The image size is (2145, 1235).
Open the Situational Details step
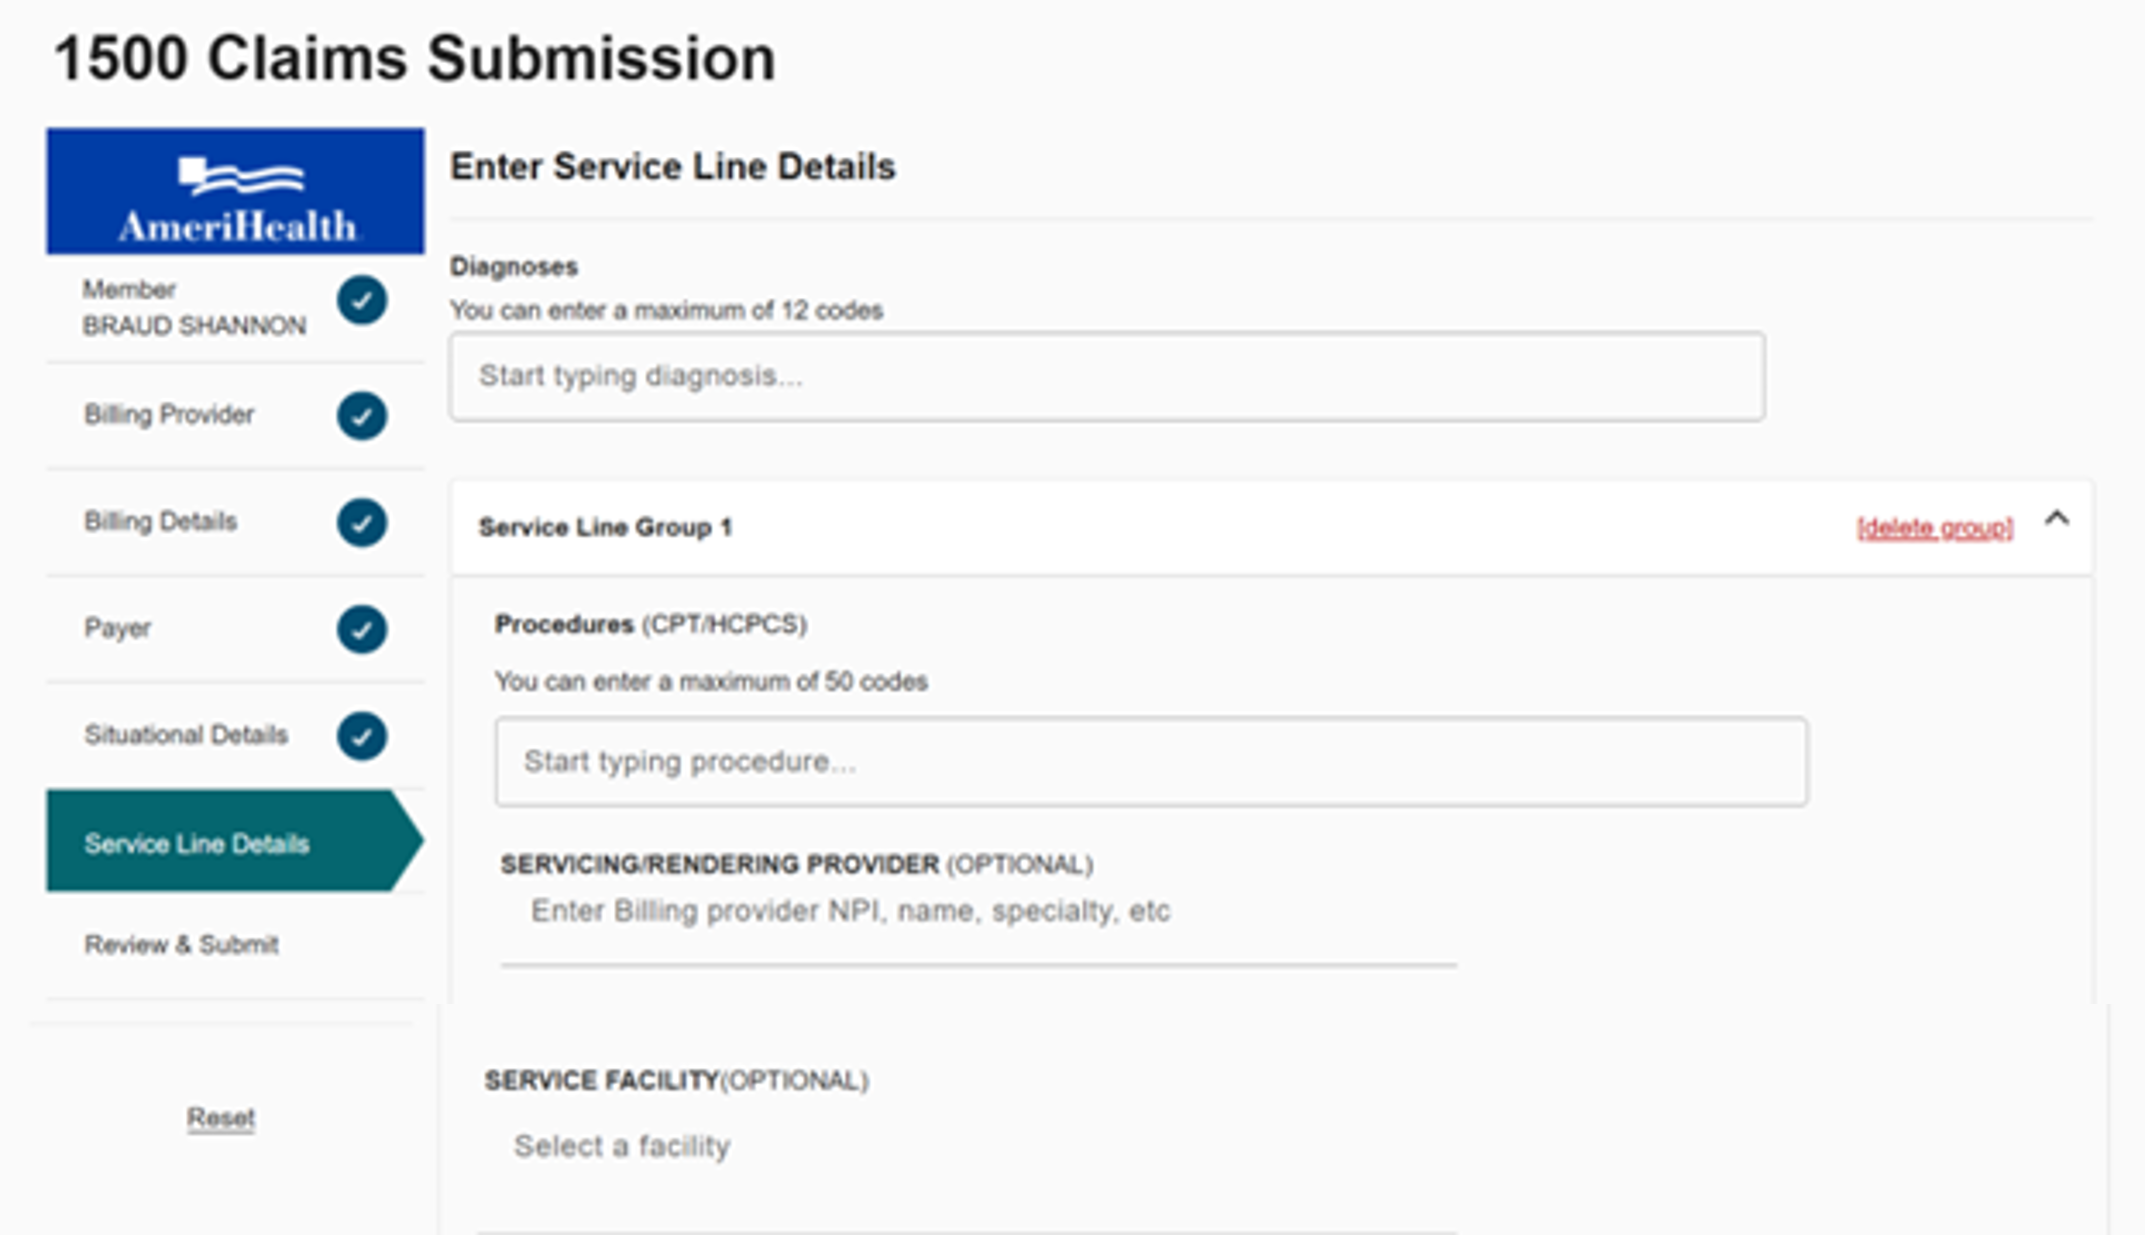(x=235, y=736)
